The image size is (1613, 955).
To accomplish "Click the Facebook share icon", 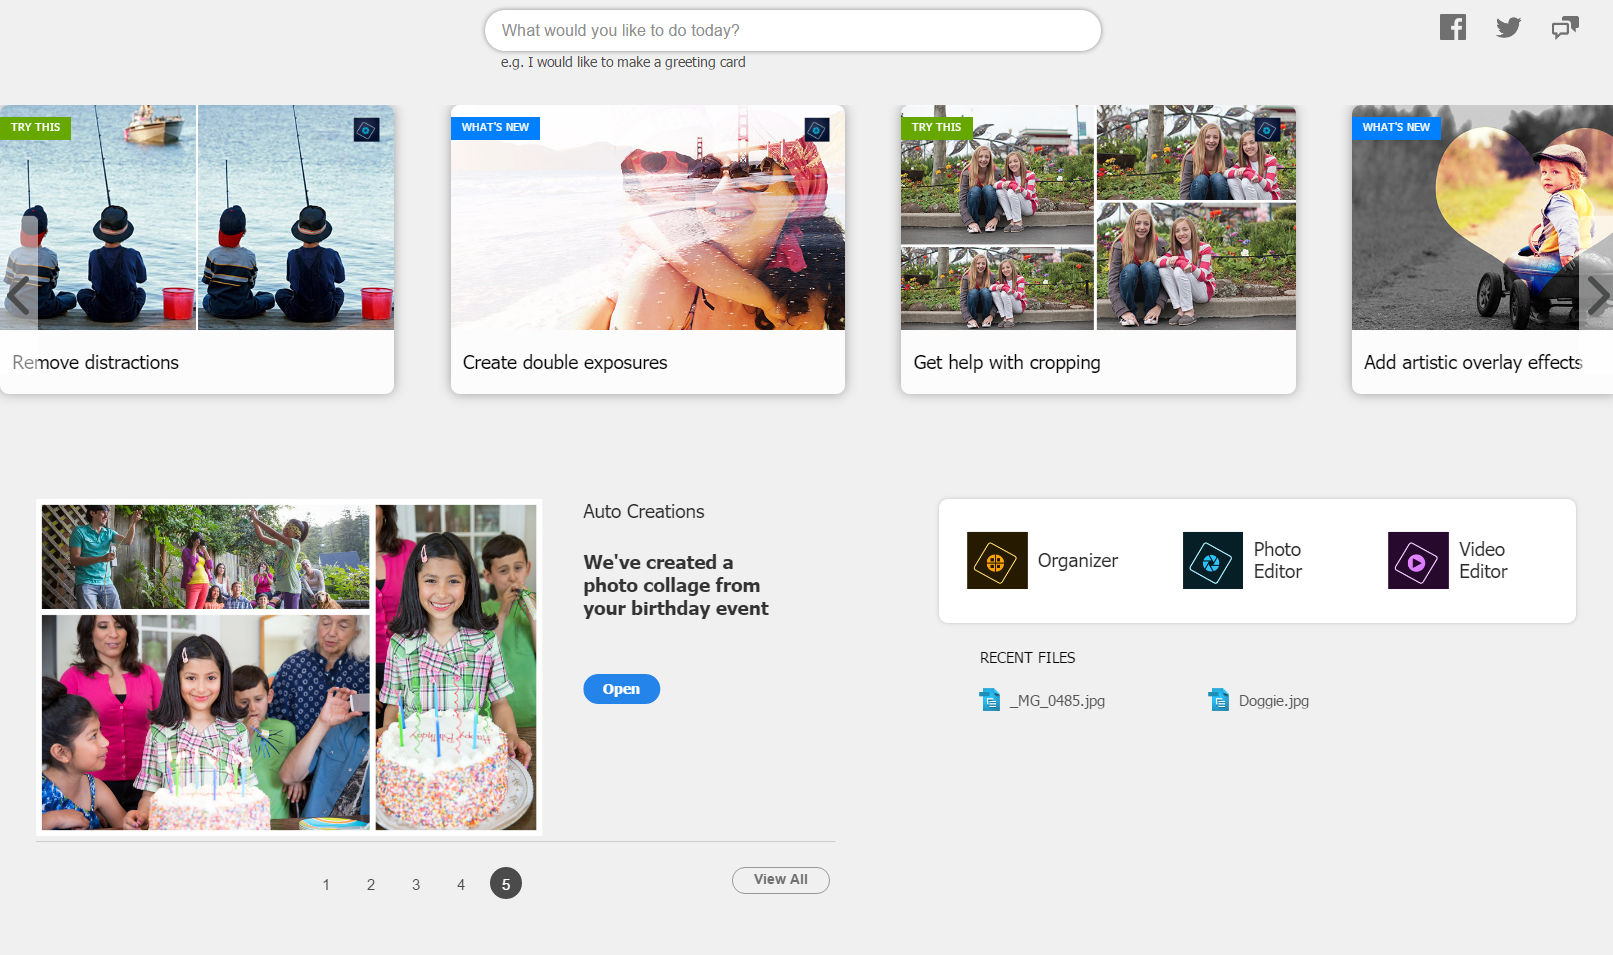I will 1452,27.
